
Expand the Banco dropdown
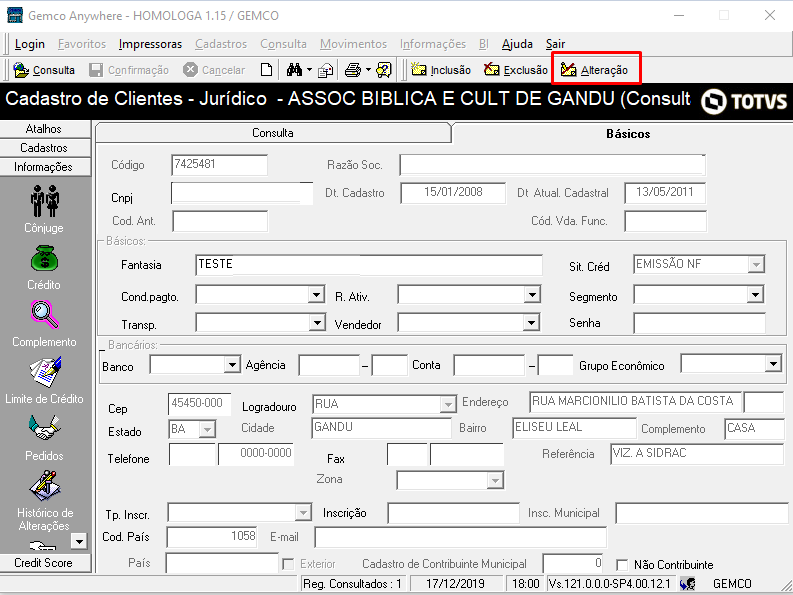coord(232,364)
